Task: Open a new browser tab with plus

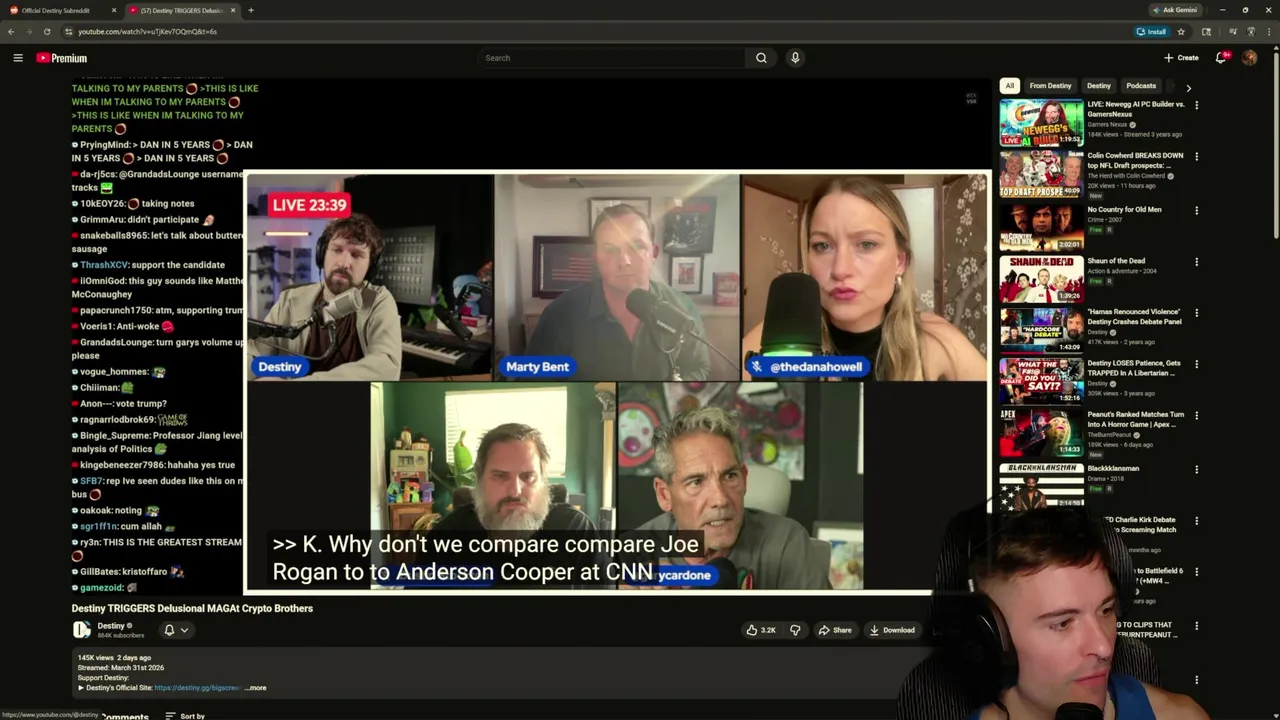Action: [x=251, y=10]
